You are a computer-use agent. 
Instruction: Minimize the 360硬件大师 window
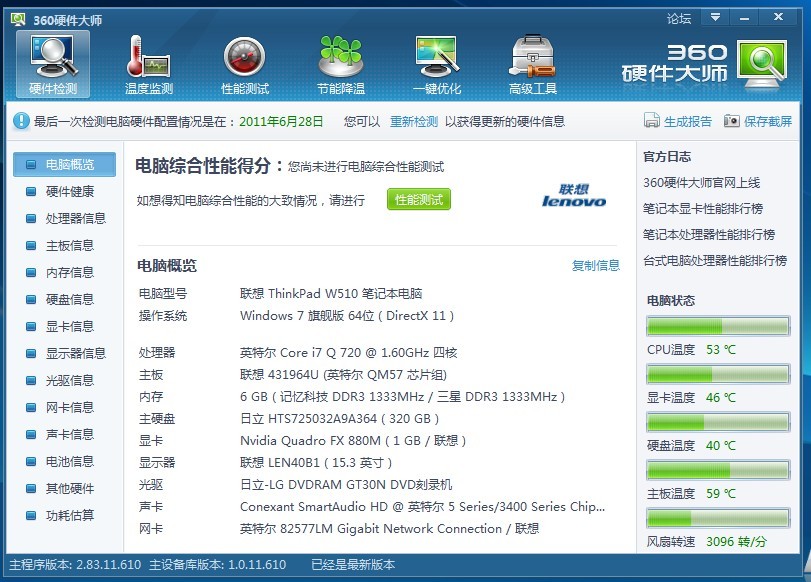tap(744, 18)
